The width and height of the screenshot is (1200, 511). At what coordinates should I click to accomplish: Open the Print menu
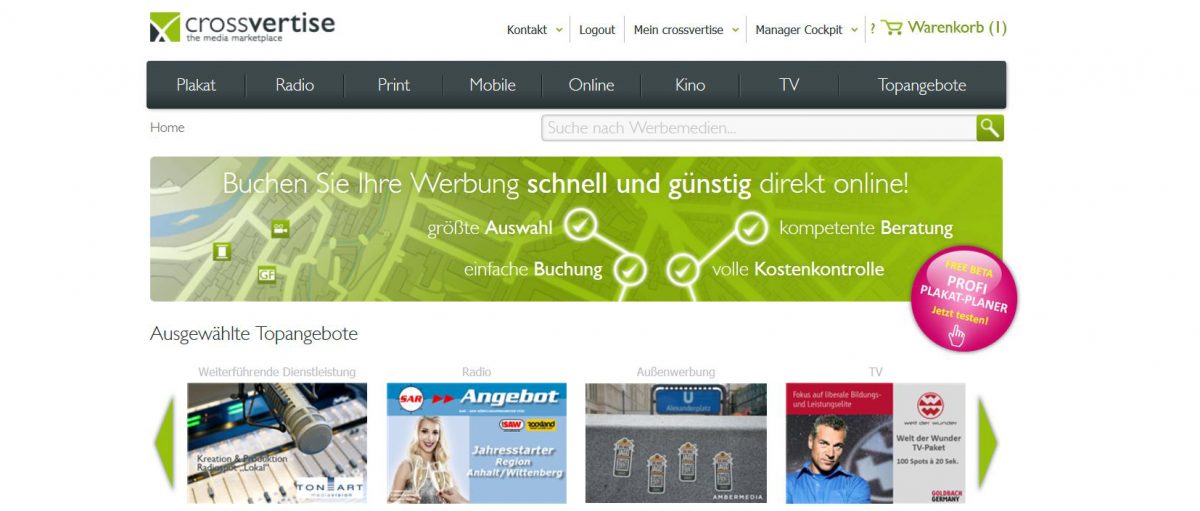tap(394, 85)
